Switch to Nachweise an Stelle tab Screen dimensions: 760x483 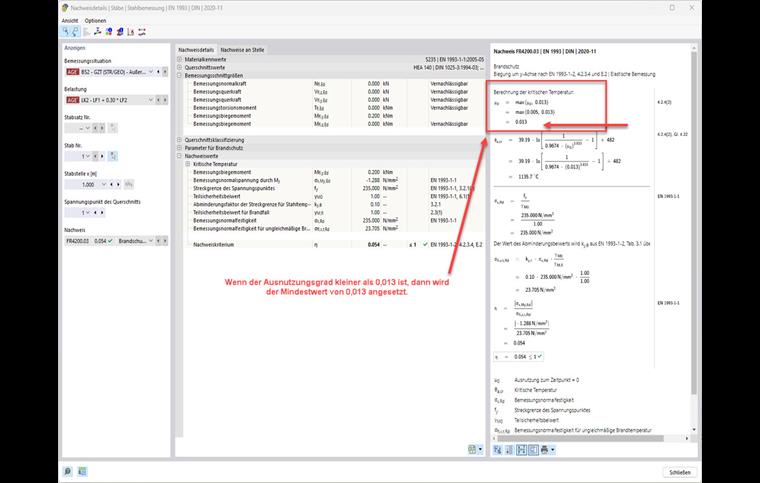[242, 50]
